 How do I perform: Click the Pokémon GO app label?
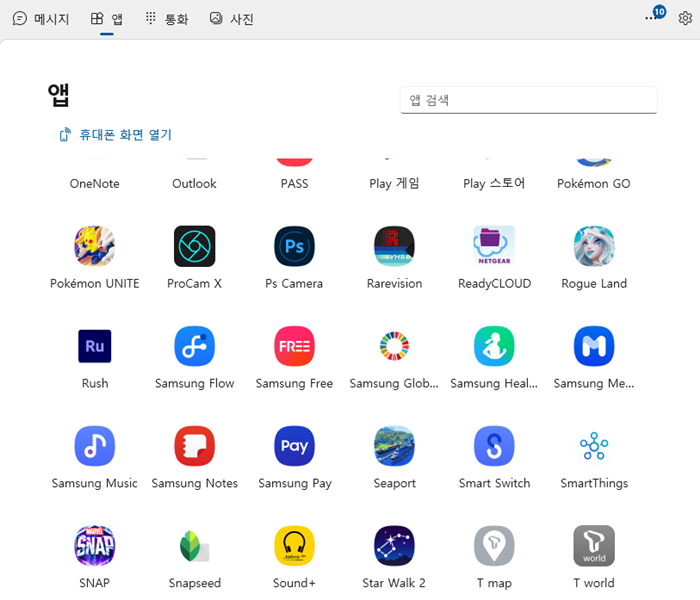[x=594, y=183]
